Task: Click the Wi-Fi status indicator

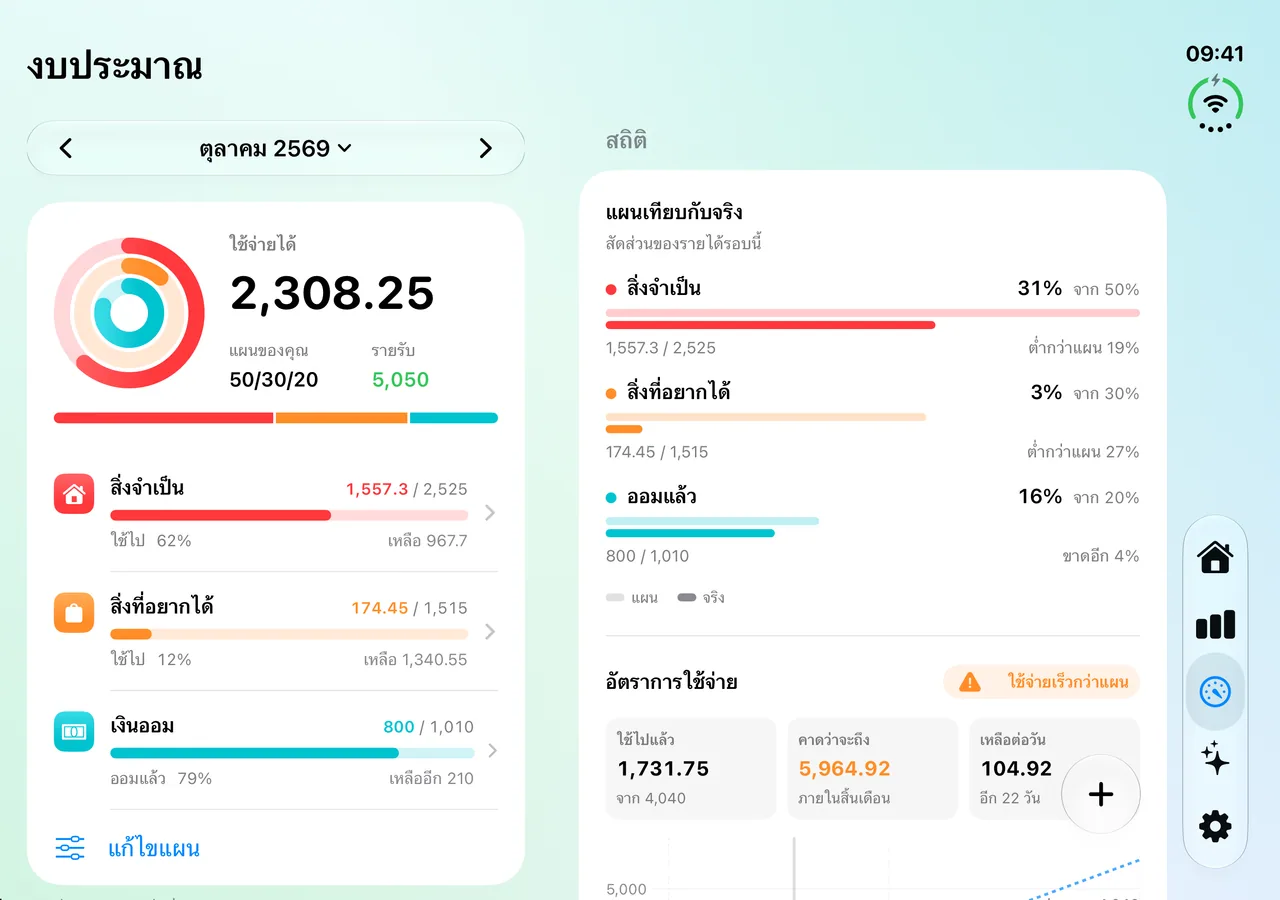Action: 1216,103
